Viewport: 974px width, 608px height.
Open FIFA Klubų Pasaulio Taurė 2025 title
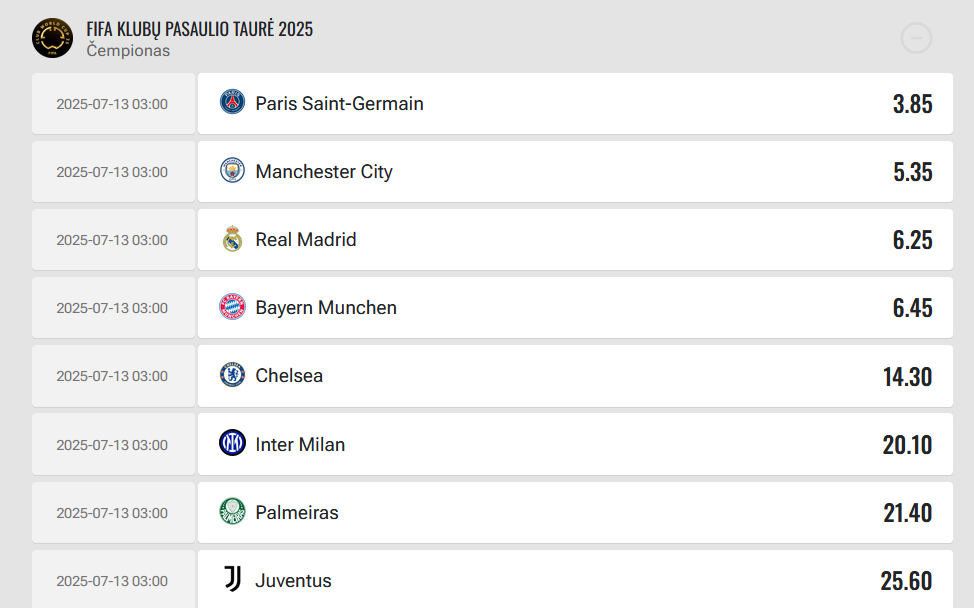199,29
